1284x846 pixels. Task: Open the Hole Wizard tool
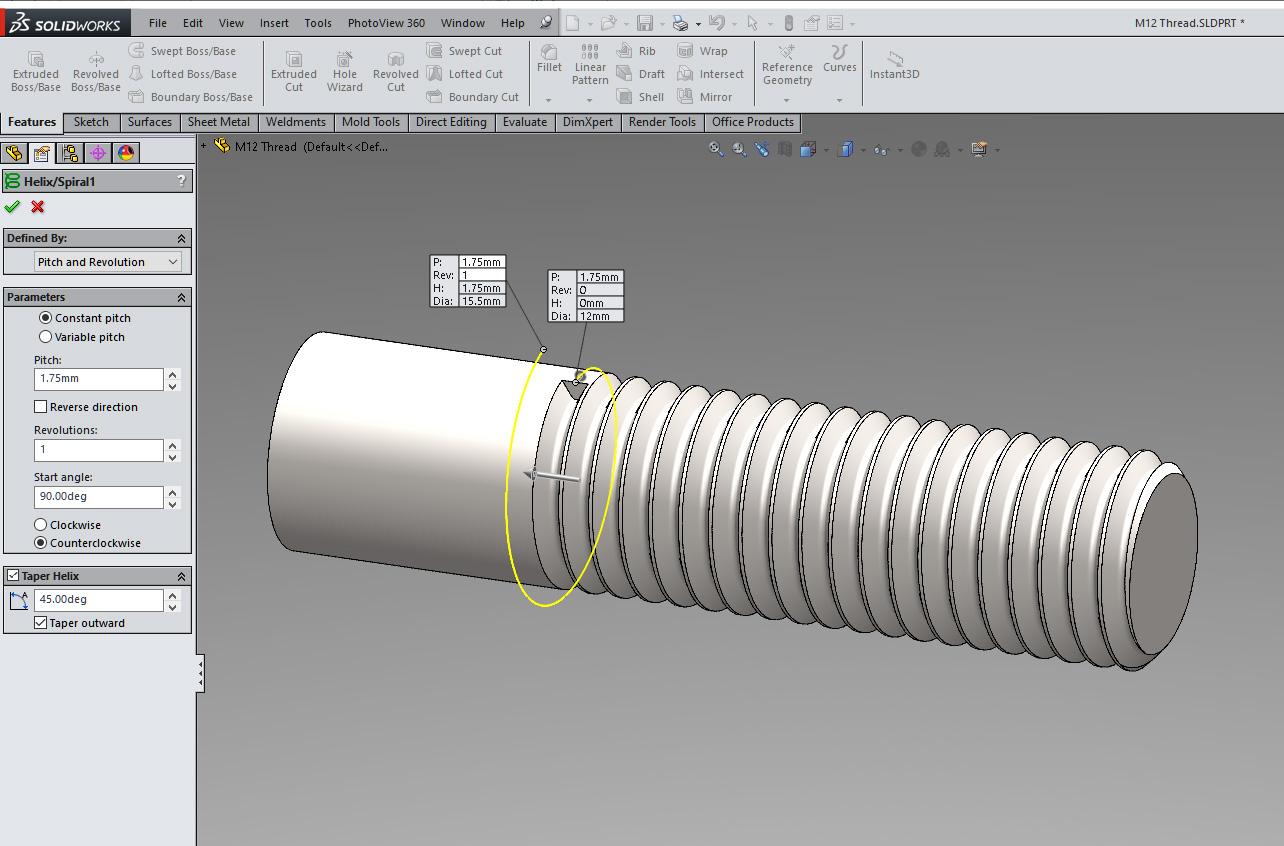(x=344, y=70)
